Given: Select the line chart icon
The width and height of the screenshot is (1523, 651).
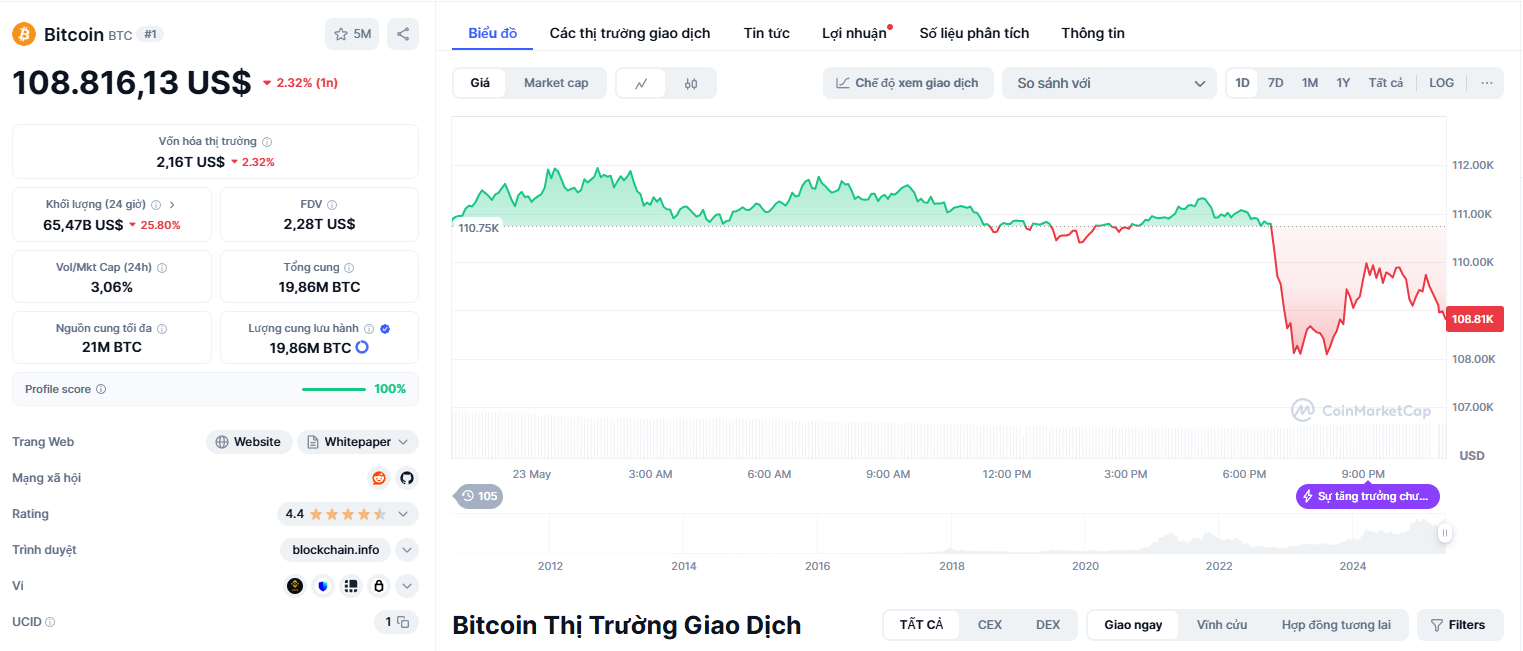Looking at the screenshot, I should point(642,83).
